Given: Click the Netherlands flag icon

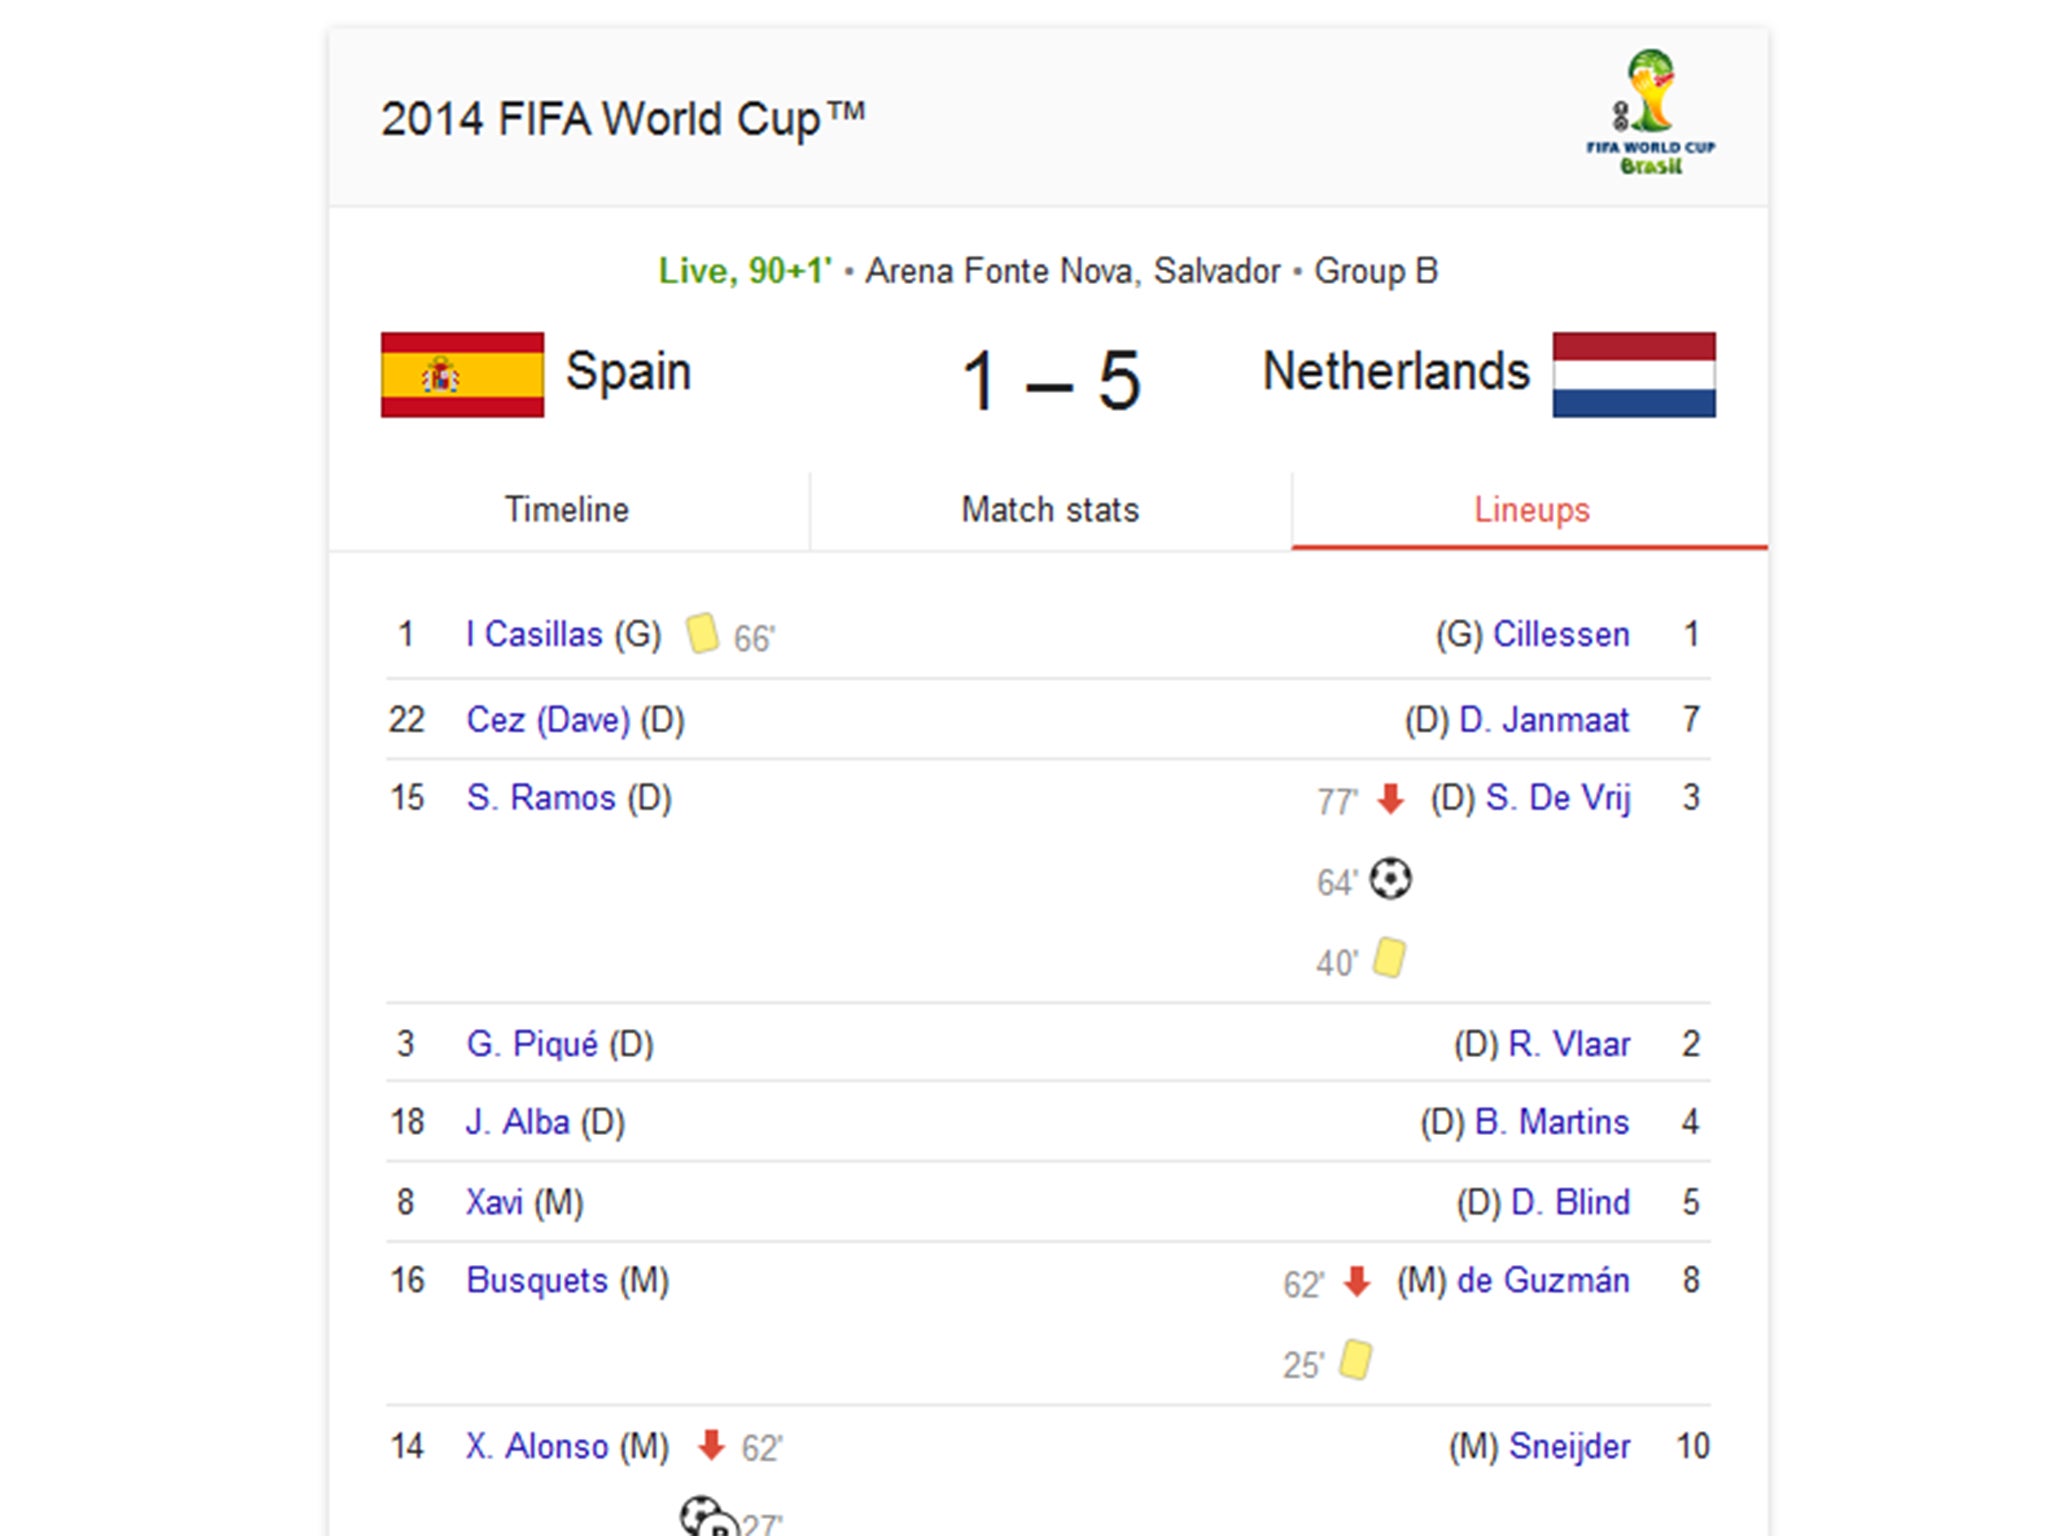Looking at the screenshot, I should coord(1634,375).
